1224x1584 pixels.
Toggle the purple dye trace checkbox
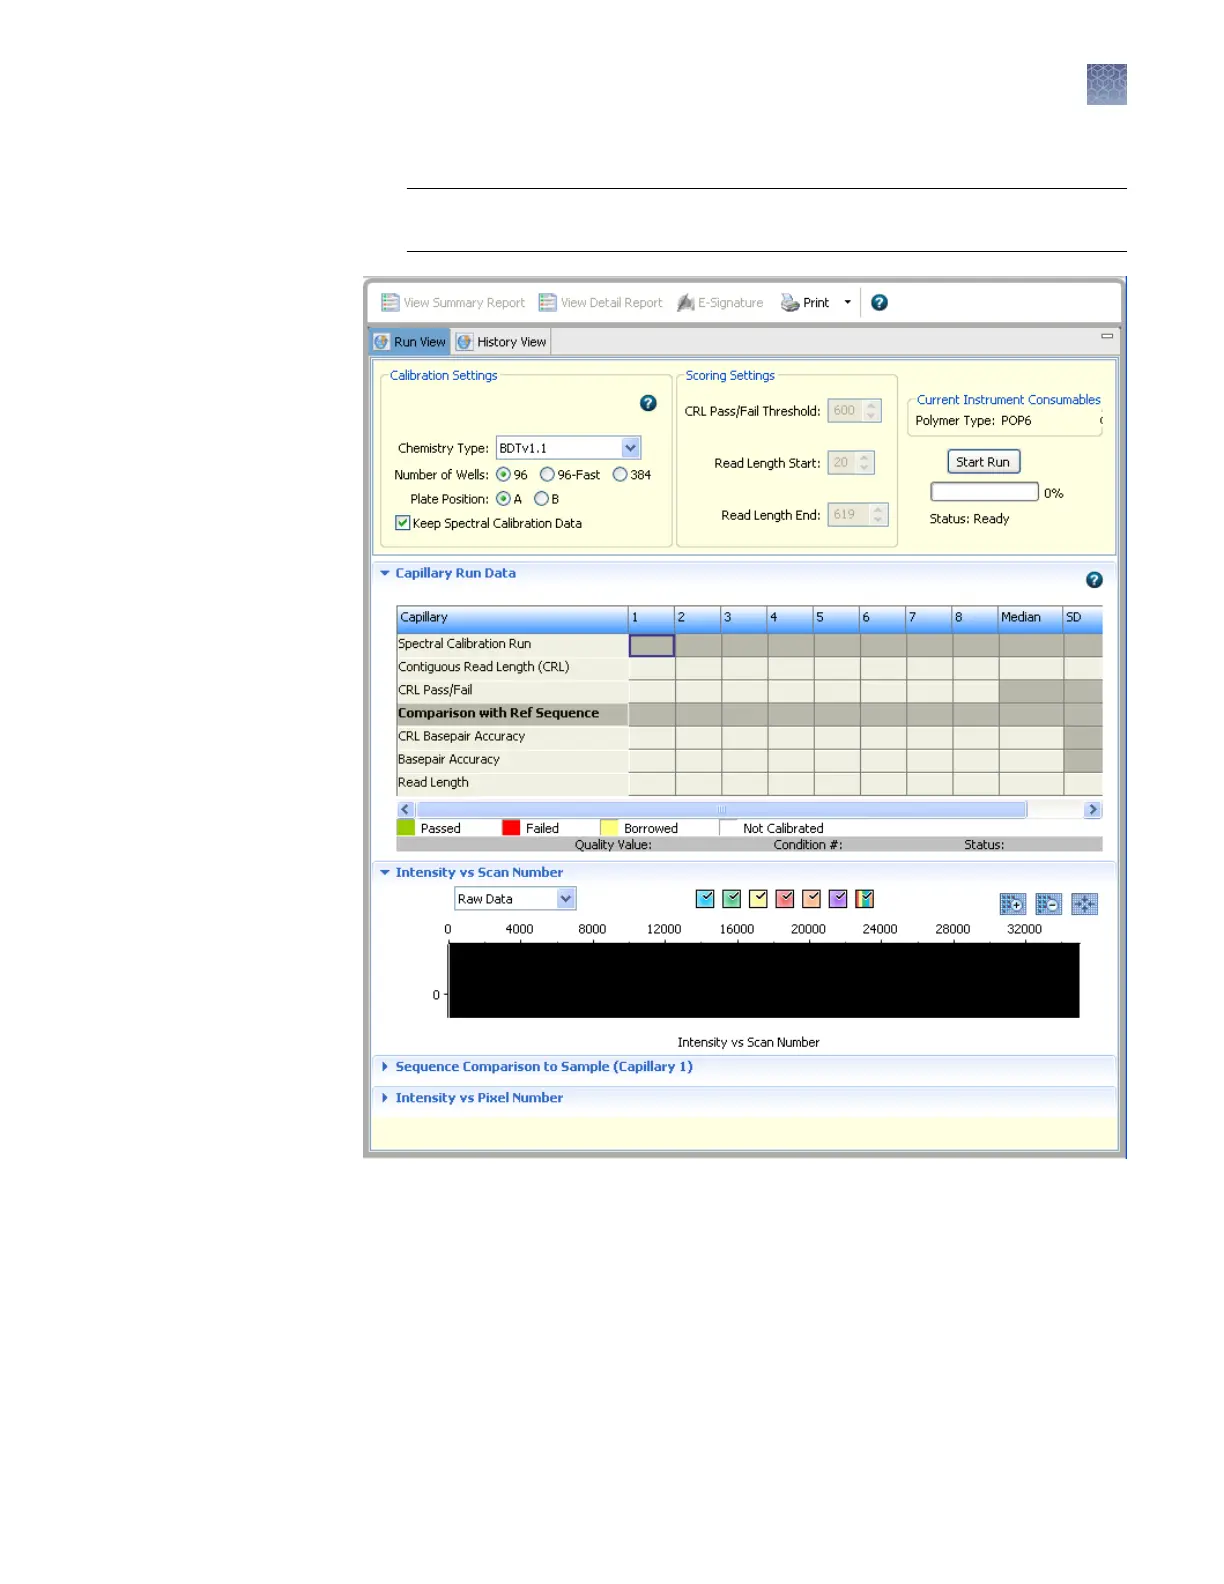point(838,899)
